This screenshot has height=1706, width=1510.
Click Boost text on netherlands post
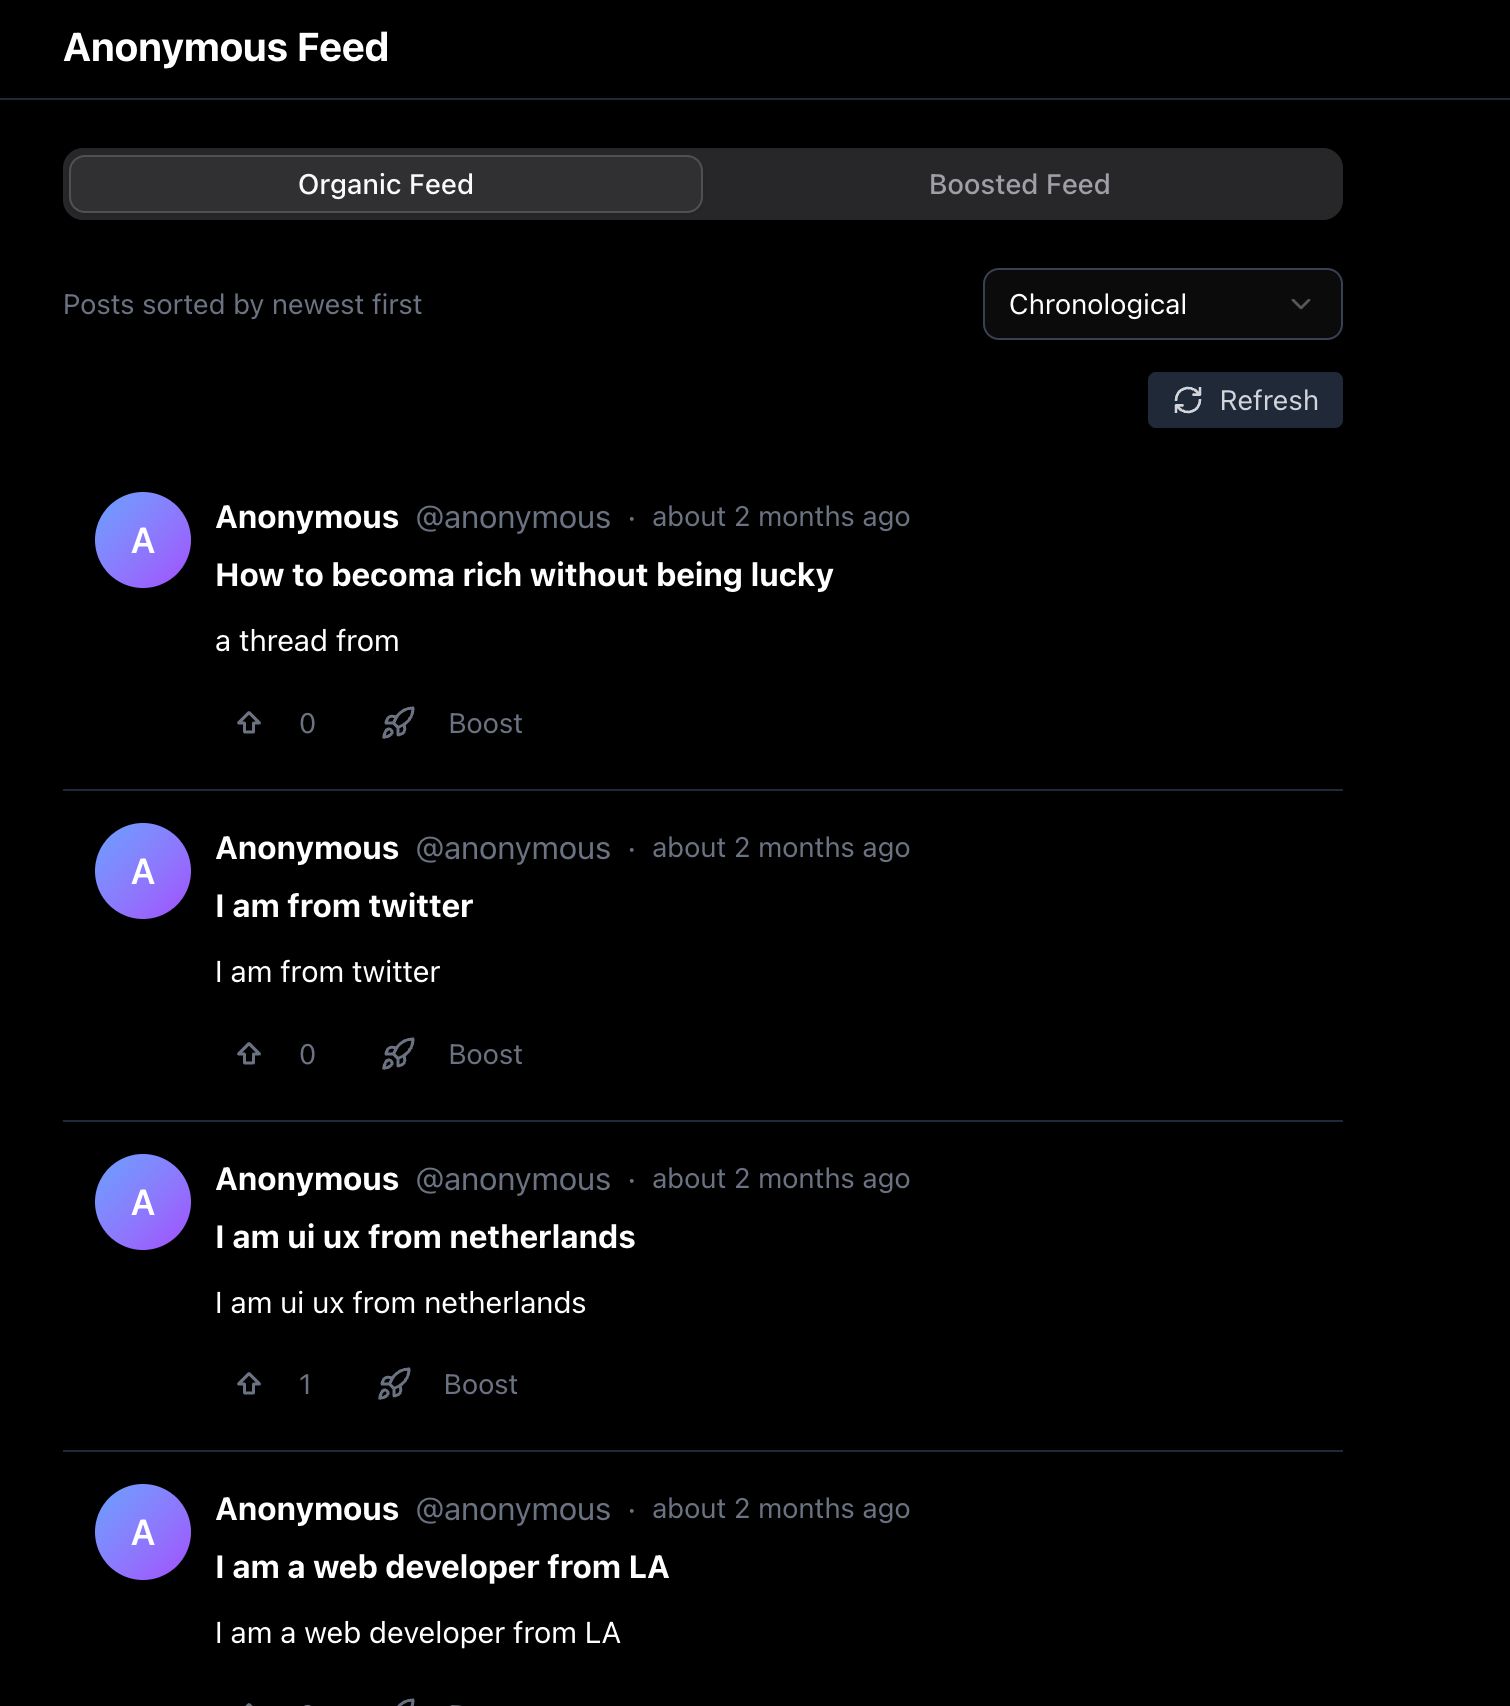pyautogui.click(x=481, y=1384)
